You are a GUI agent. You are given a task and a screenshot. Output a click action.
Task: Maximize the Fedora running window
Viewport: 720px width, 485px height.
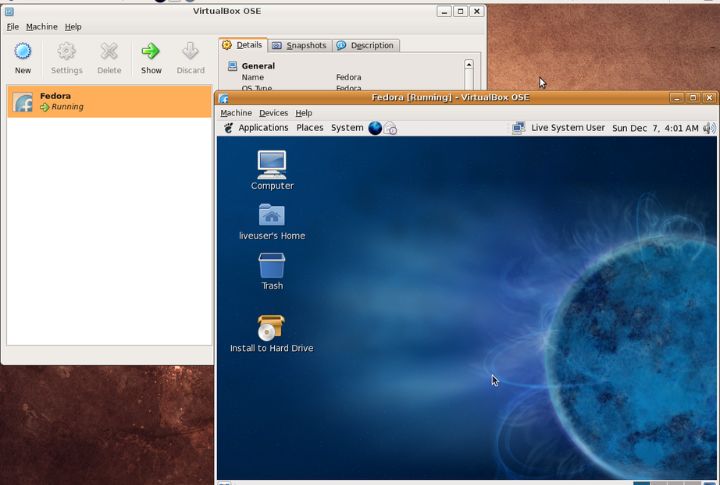click(693, 97)
